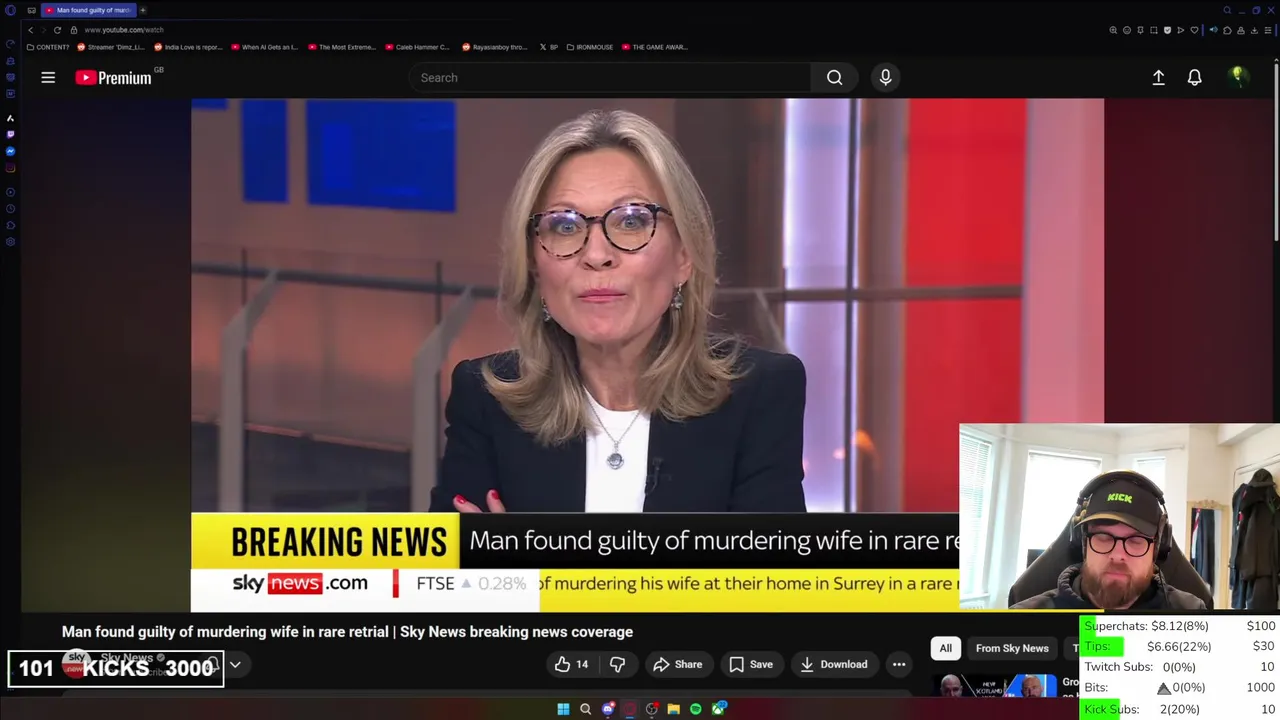The width and height of the screenshot is (1280, 720).
Task: Click the YouTube search box
Action: pos(610,77)
